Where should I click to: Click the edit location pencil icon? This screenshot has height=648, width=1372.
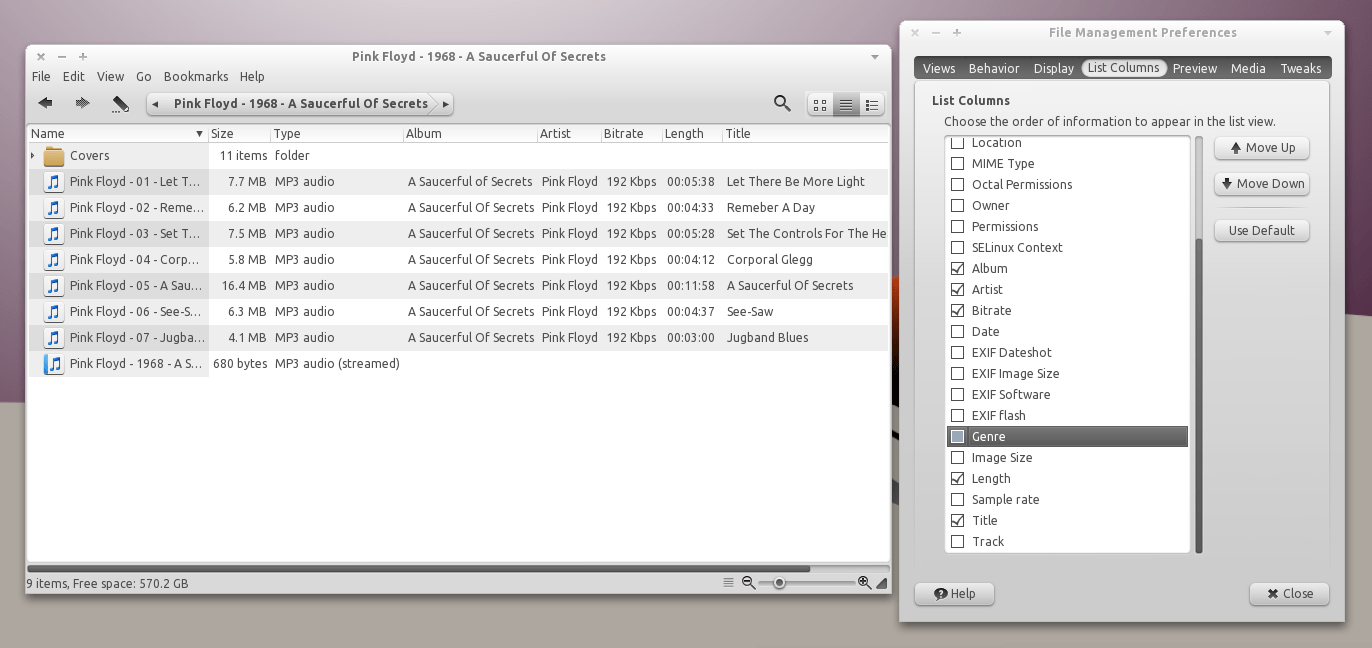121,102
